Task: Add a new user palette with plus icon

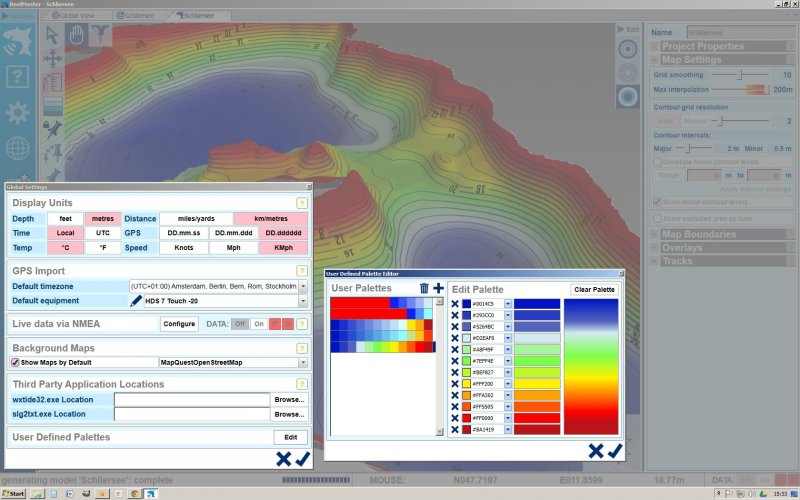Action: click(438, 288)
